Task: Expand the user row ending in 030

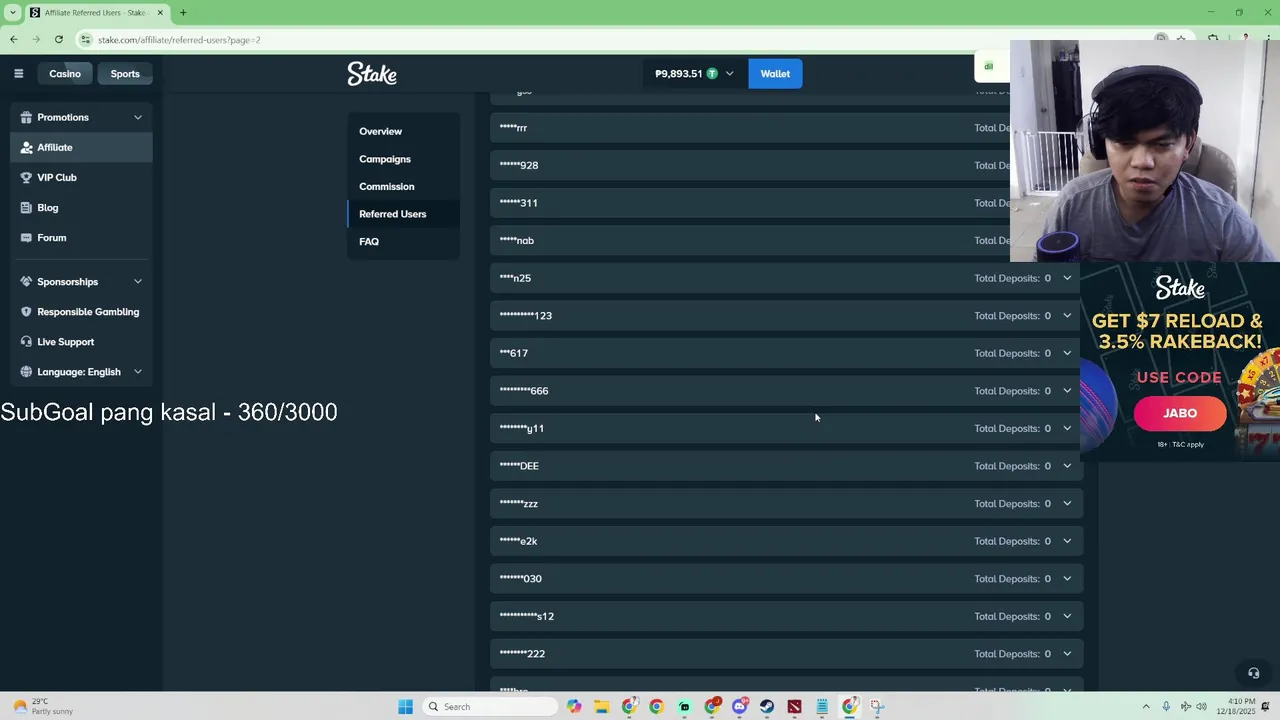Action: 1067,578
